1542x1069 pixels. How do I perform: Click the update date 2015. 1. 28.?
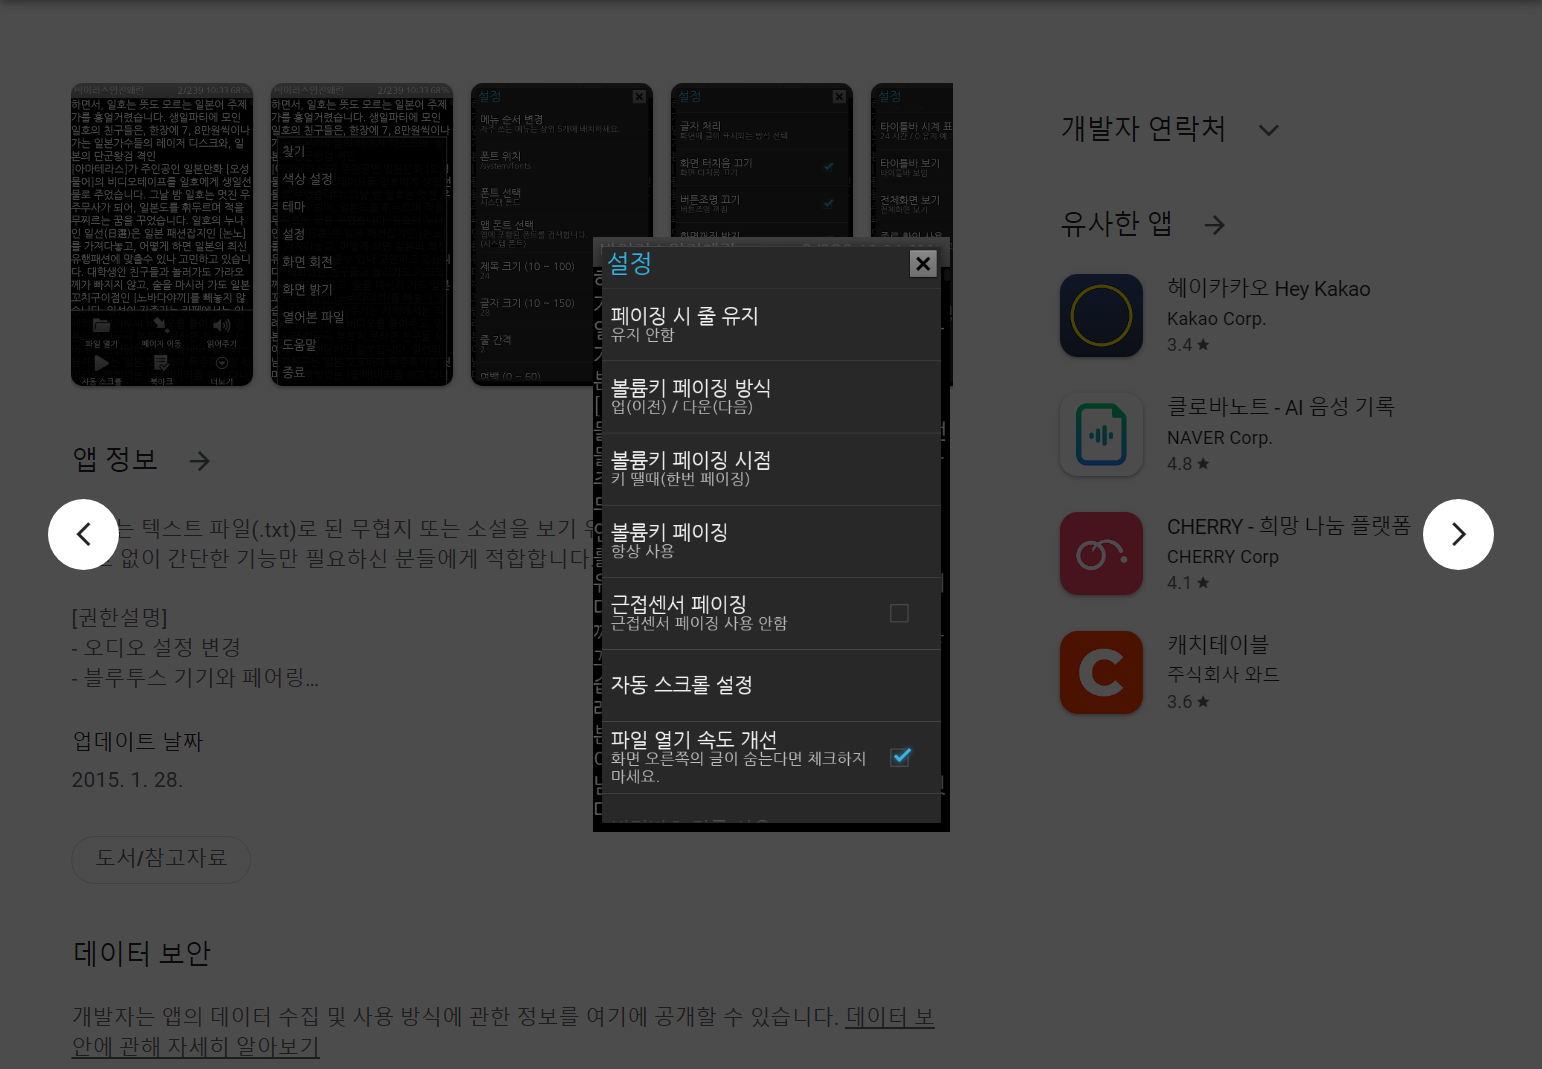[x=127, y=780]
